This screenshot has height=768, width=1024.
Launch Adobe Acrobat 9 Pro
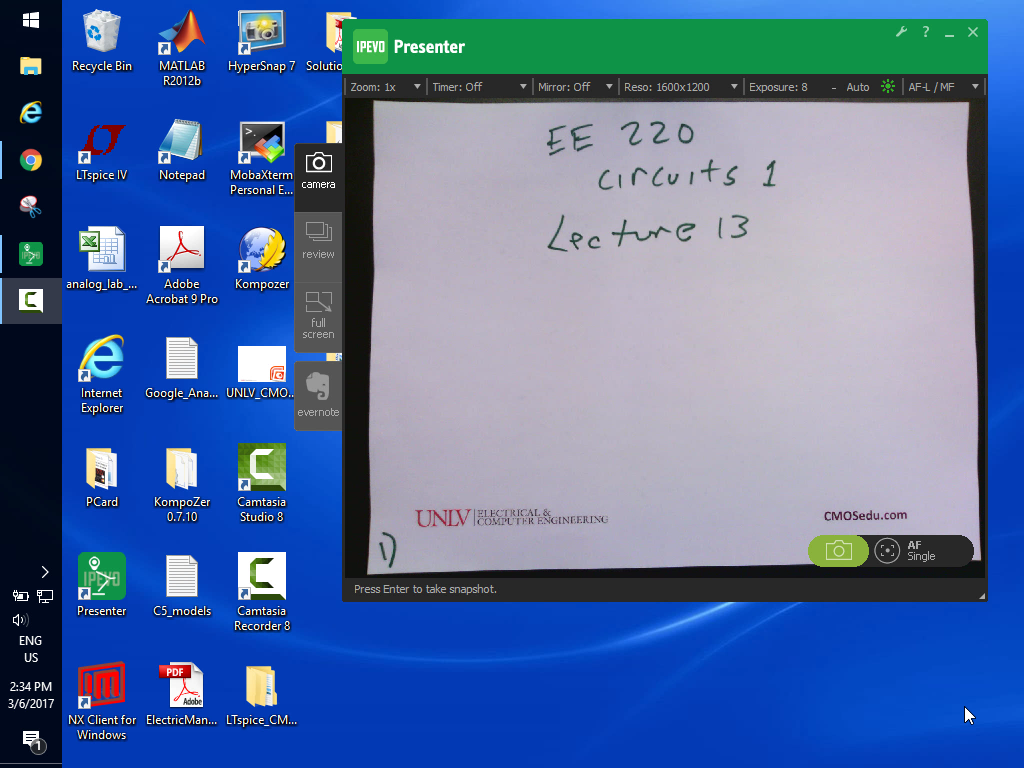[182, 266]
